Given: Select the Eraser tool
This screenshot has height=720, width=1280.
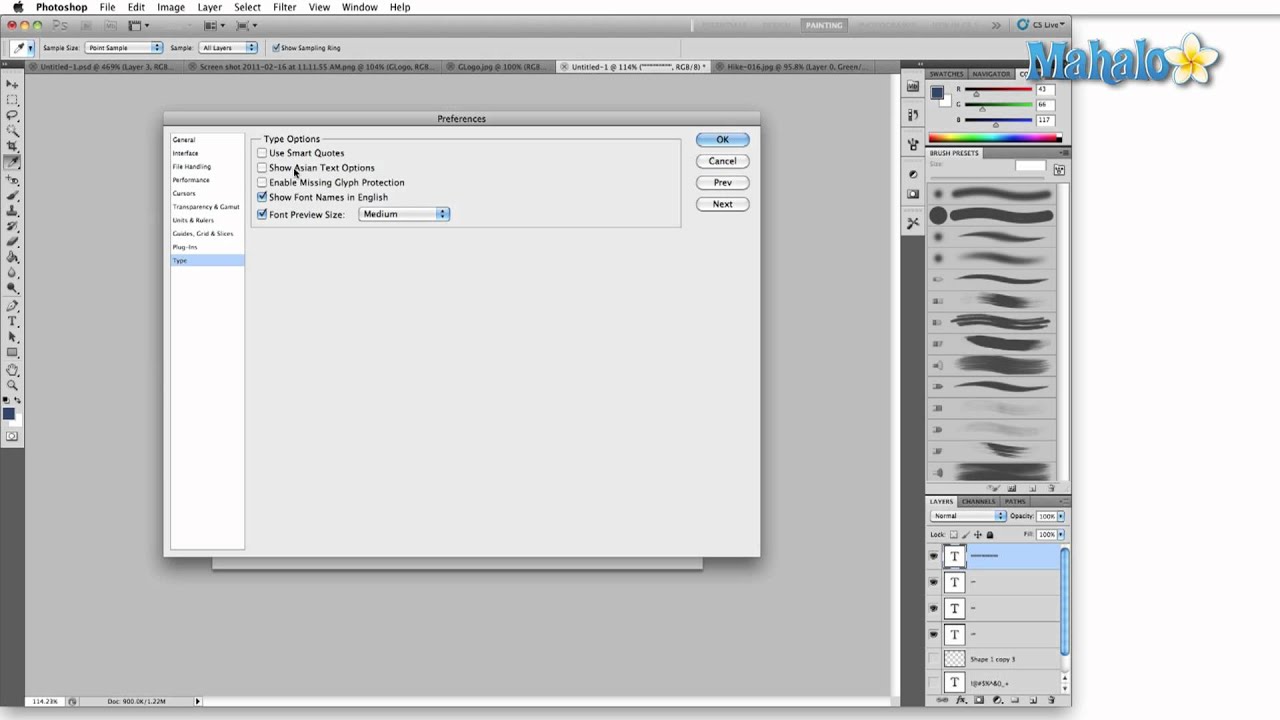Looking at the screenshot, I should (x=13, y=242).
